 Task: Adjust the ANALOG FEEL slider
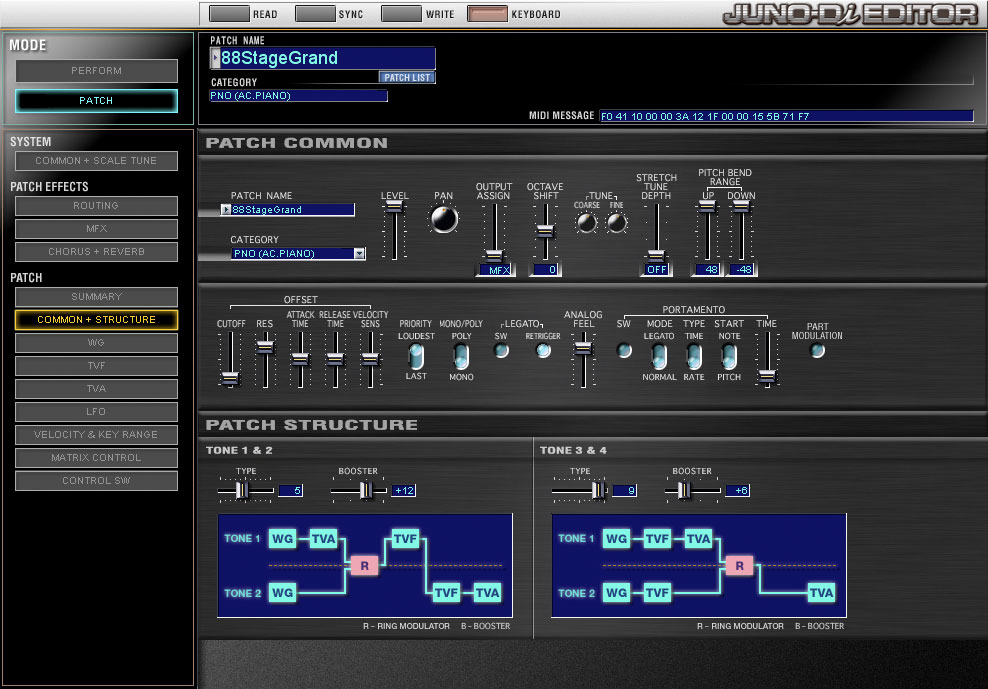click(x=583, y=349)
